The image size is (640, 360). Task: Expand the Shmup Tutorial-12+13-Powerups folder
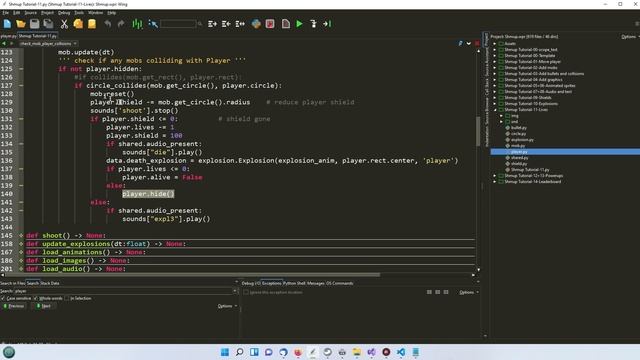coord(495,176)
